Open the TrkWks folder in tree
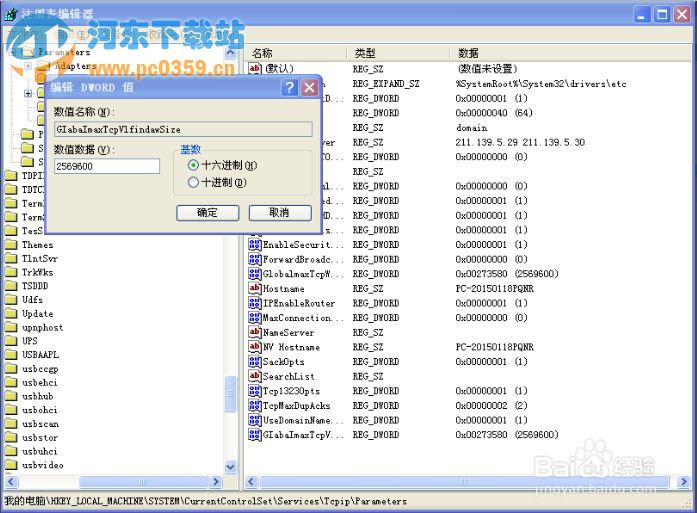 37,272
